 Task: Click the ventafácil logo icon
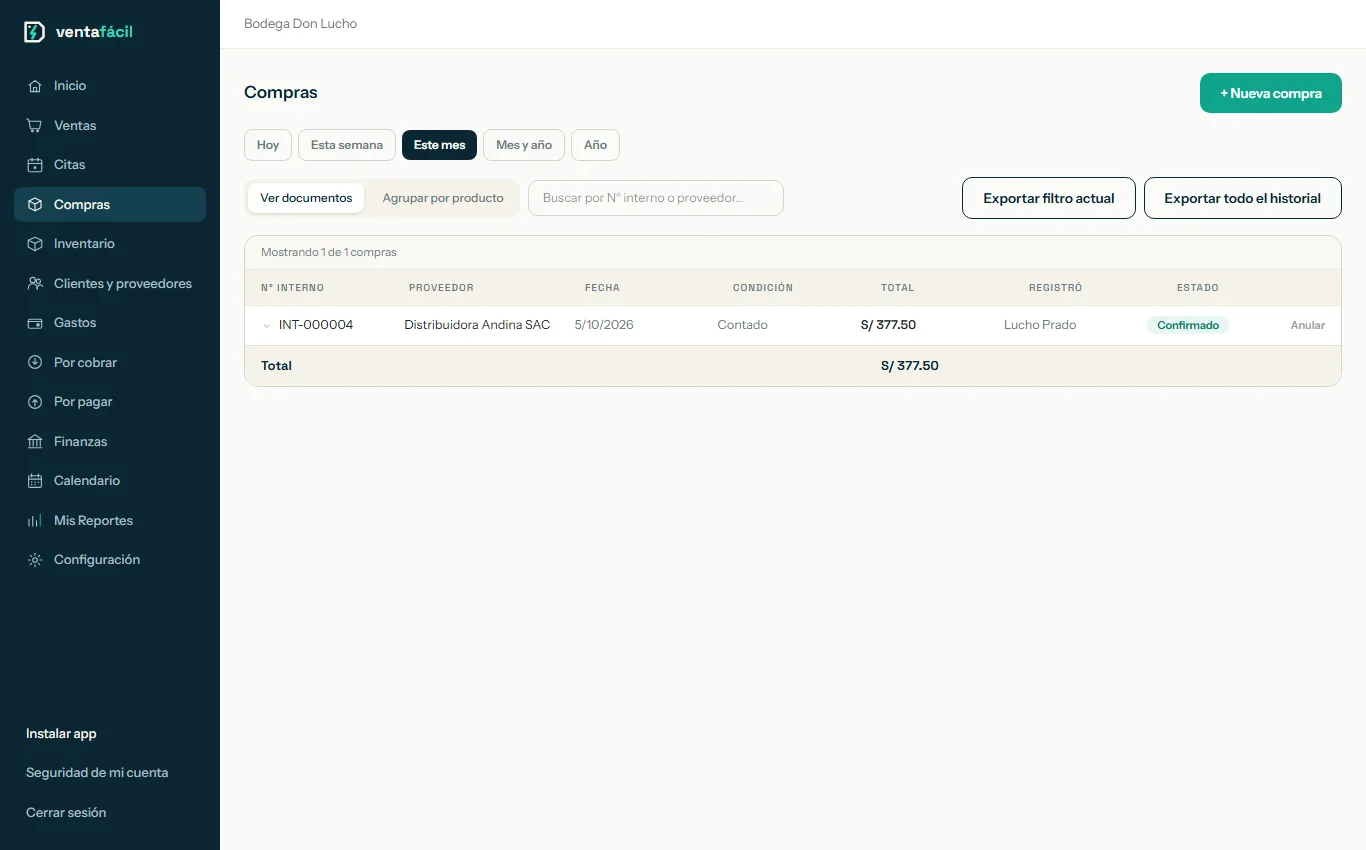pyautogui.click(x=34, y=32)
